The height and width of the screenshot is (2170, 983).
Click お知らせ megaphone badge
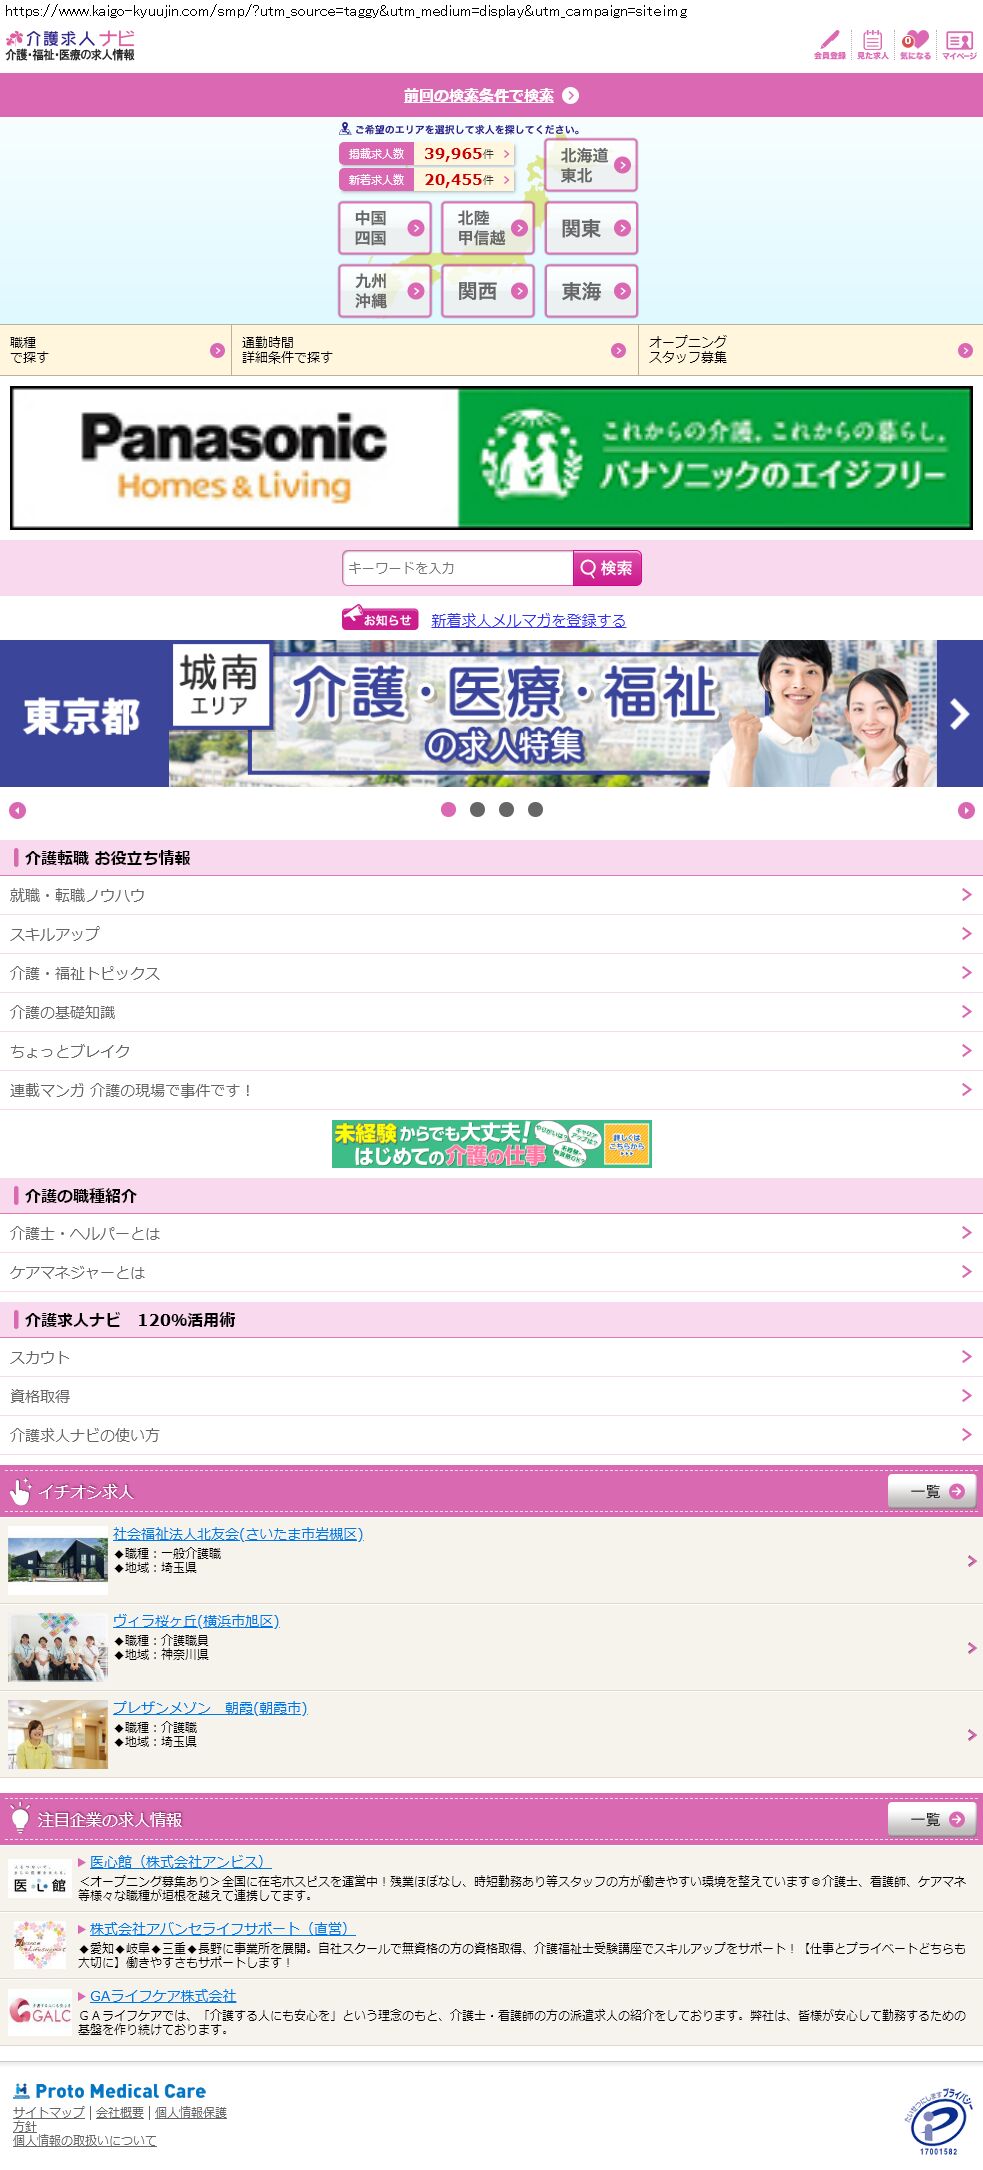point(380,619)
